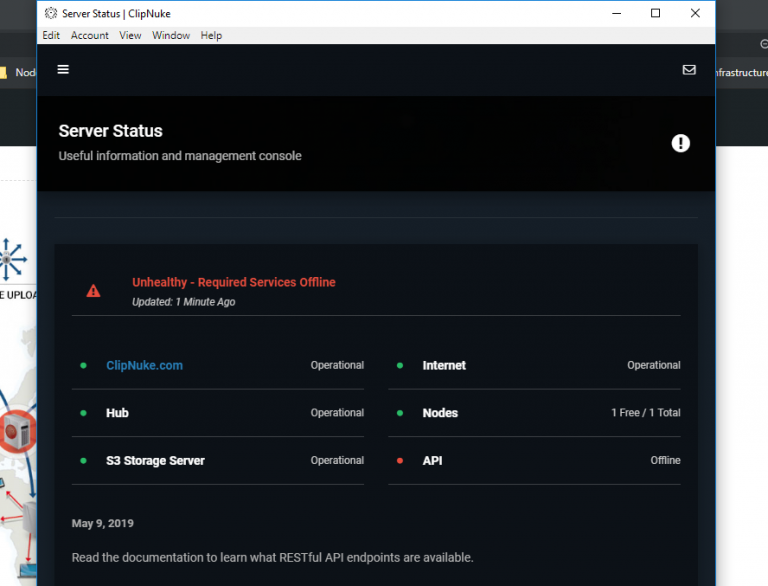Click the Server Status page heading
Image resolution: width=768 pixels, height=586 pixels.
[110, 131]
